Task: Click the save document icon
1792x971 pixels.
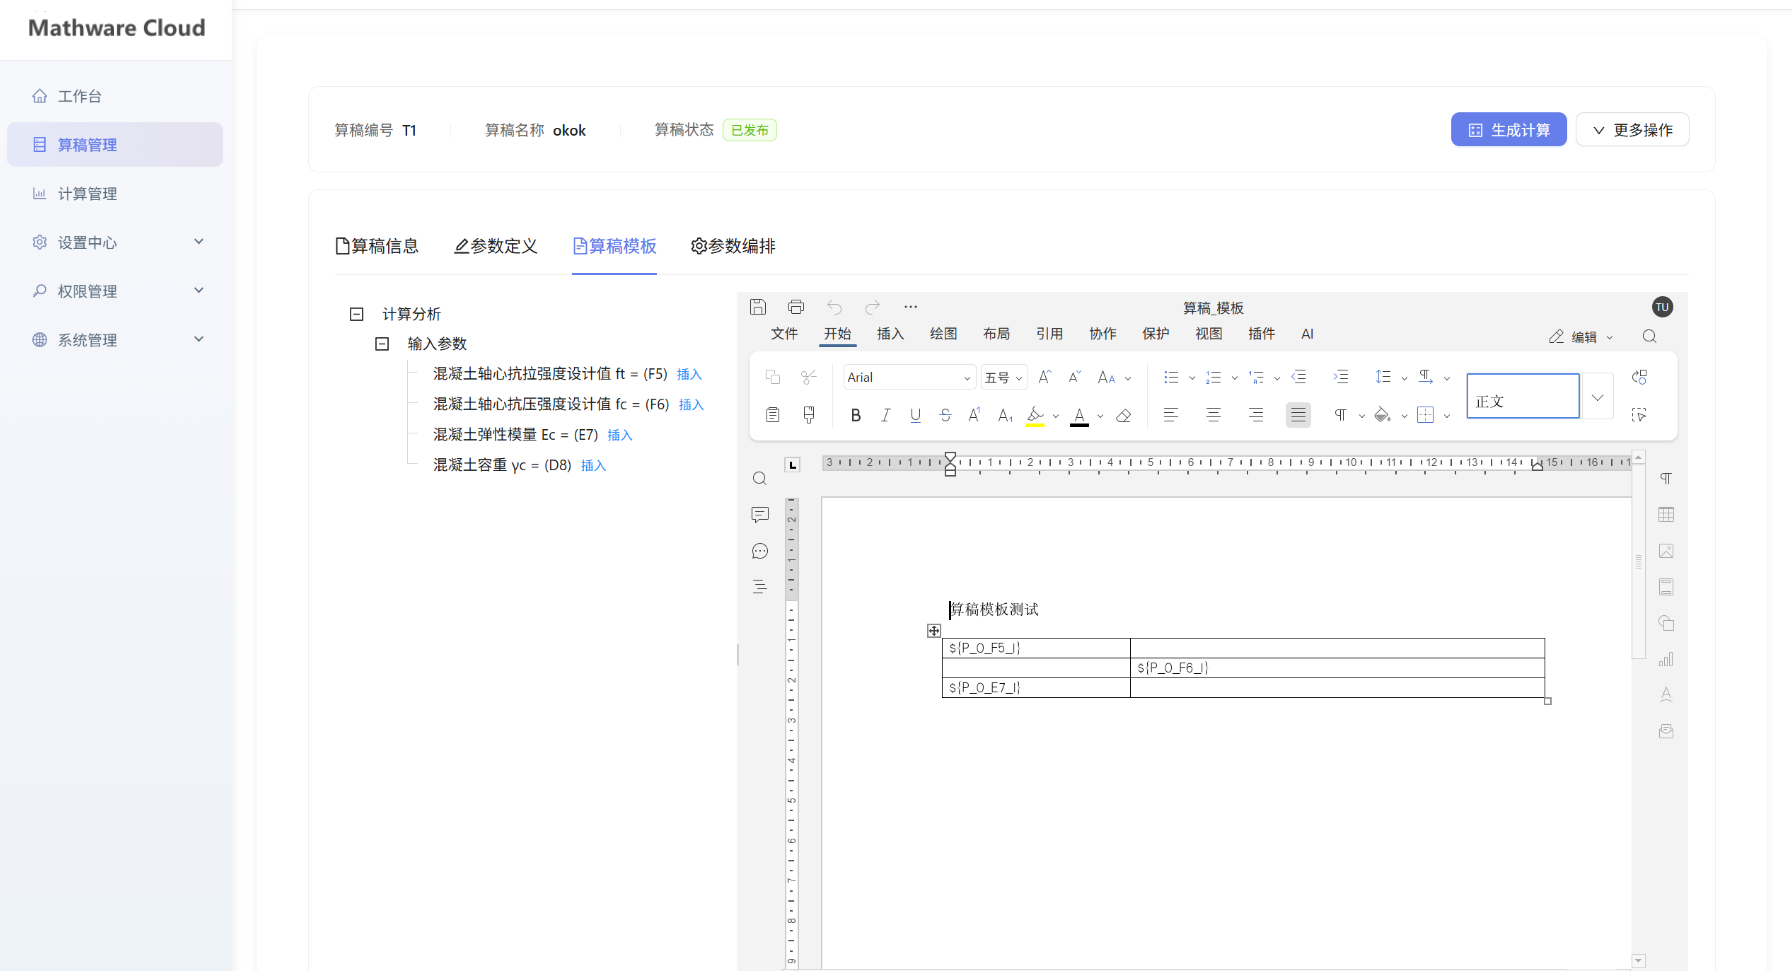Action: tap(758, 307)
